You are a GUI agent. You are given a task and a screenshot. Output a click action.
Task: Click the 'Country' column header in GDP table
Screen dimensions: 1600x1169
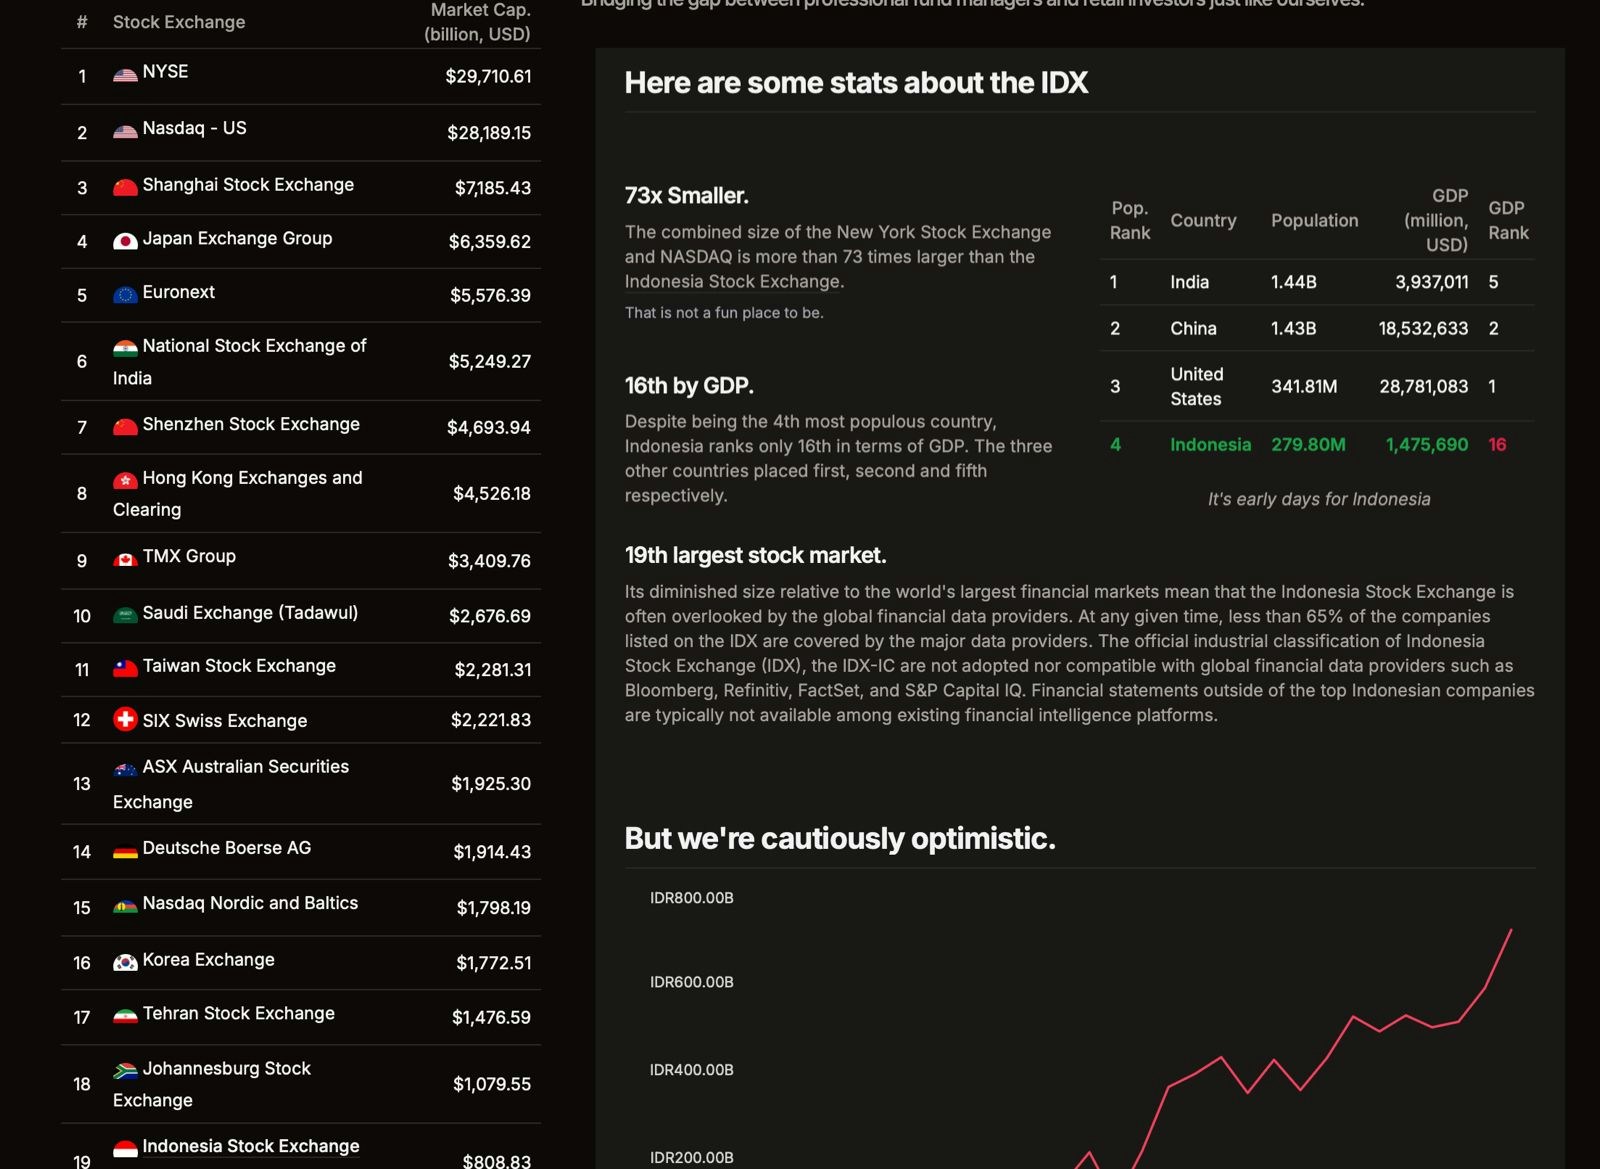(x=1203, y=220)
